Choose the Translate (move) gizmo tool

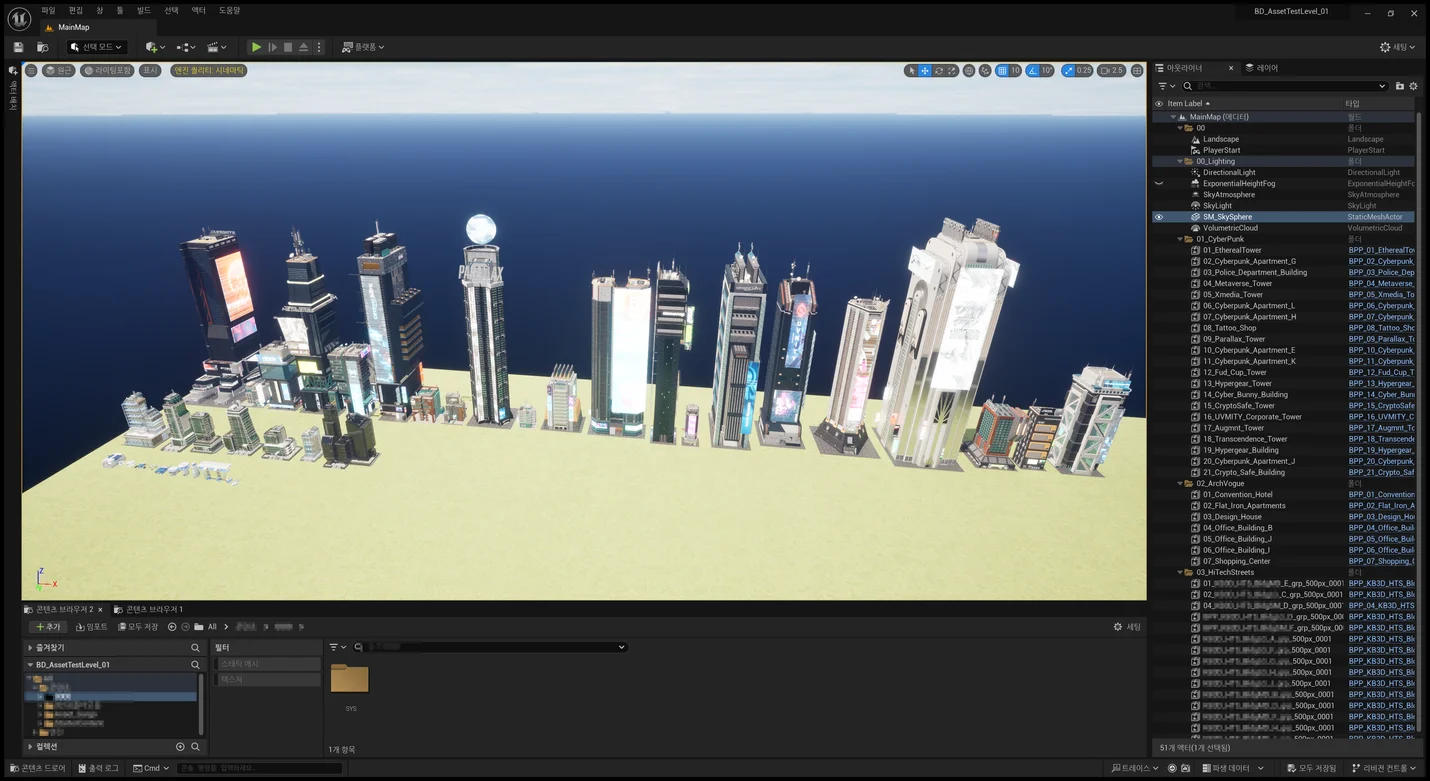click(925, 71)
